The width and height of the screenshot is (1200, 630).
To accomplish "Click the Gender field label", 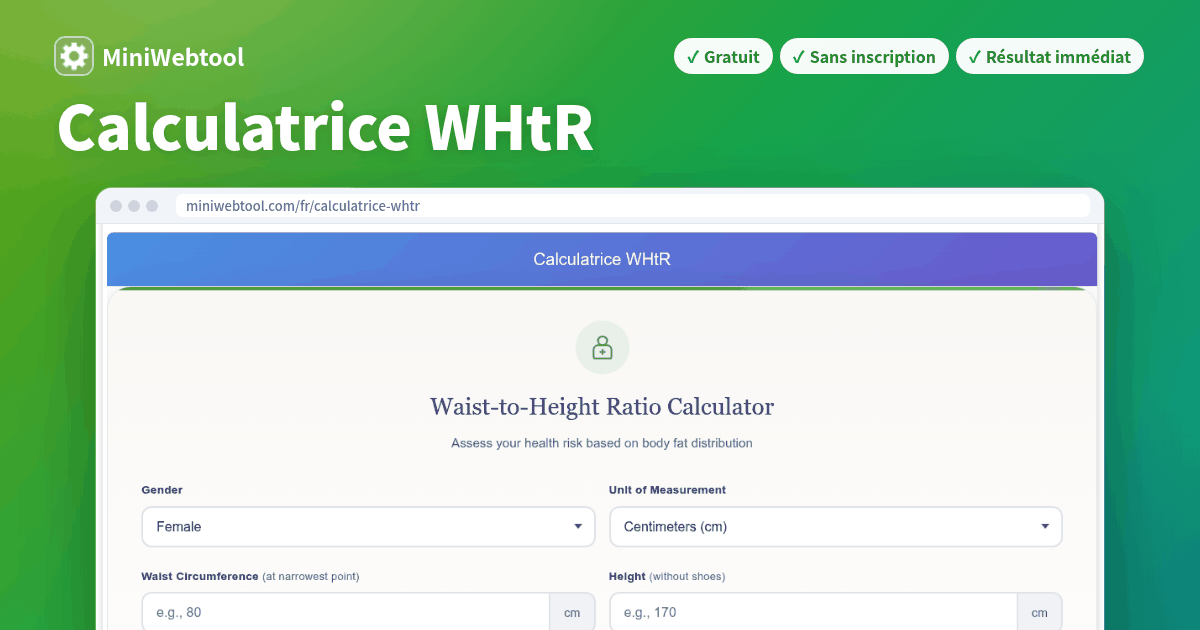I will point(162,490).
